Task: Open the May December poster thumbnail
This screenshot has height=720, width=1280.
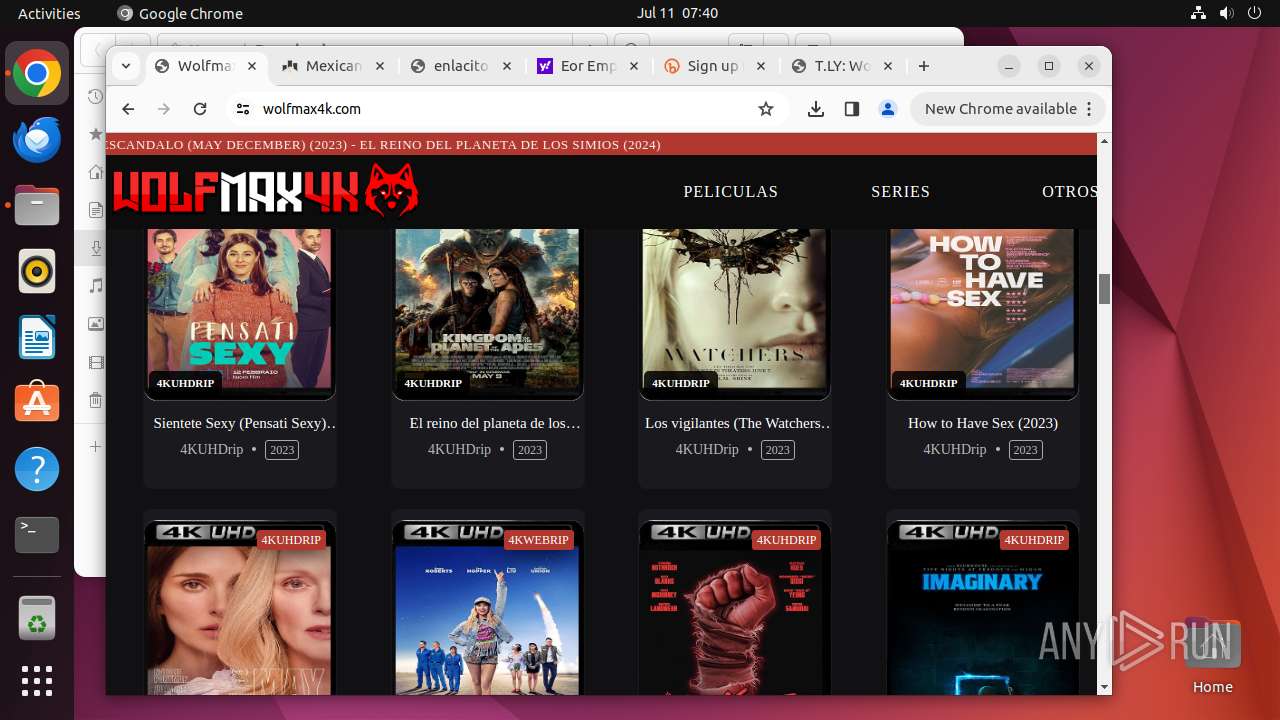Action: coord(239,608)
